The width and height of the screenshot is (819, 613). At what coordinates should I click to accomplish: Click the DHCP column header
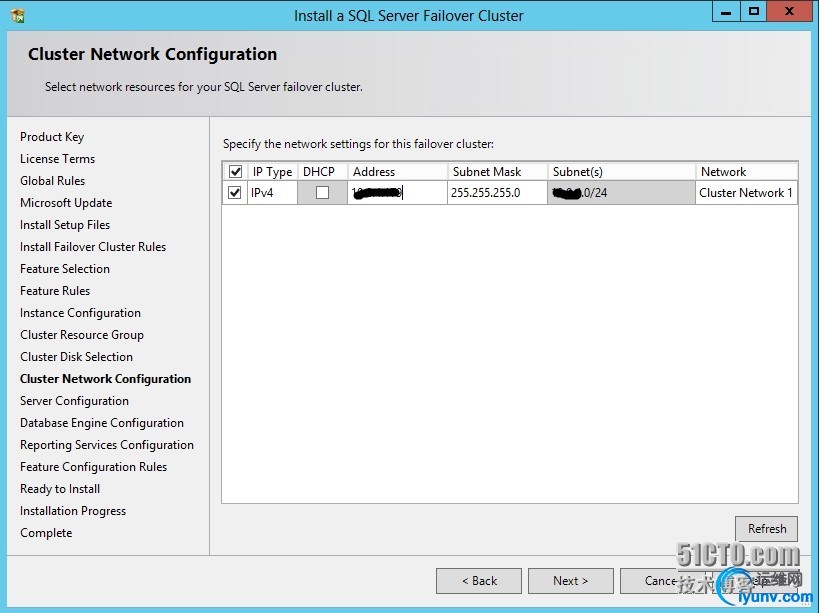[x=322, y=172]
